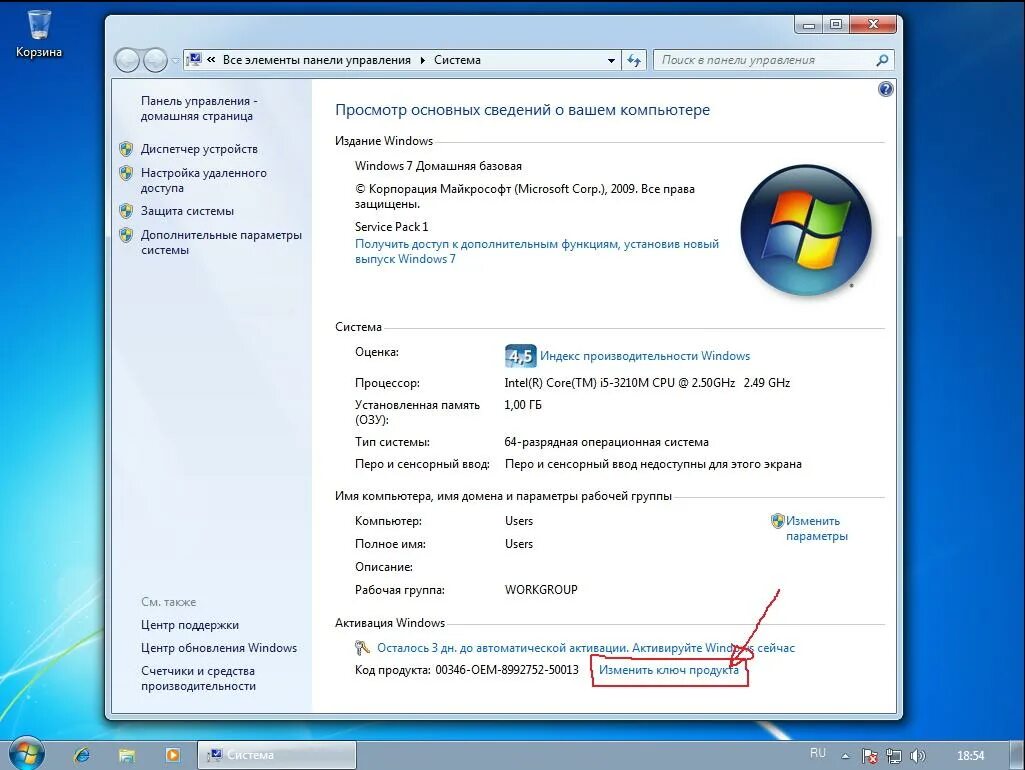This screenshot has height=770, width=1025.
Task: Show hidden tray icons arrow
Action: tap(845, 756)
